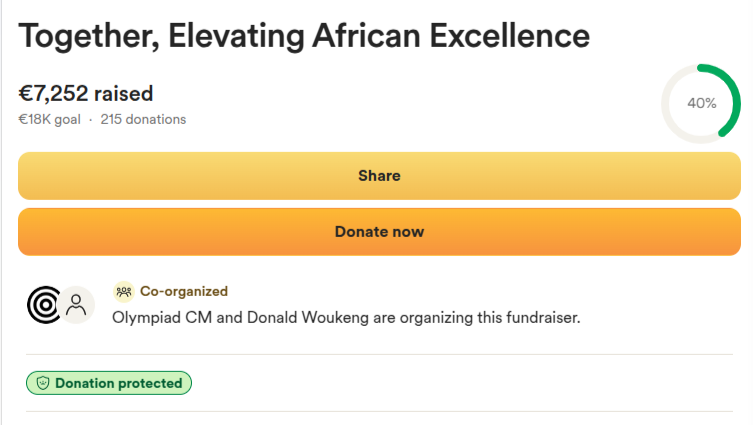
Task: Click the Co-organized label text
Action: 184,291
